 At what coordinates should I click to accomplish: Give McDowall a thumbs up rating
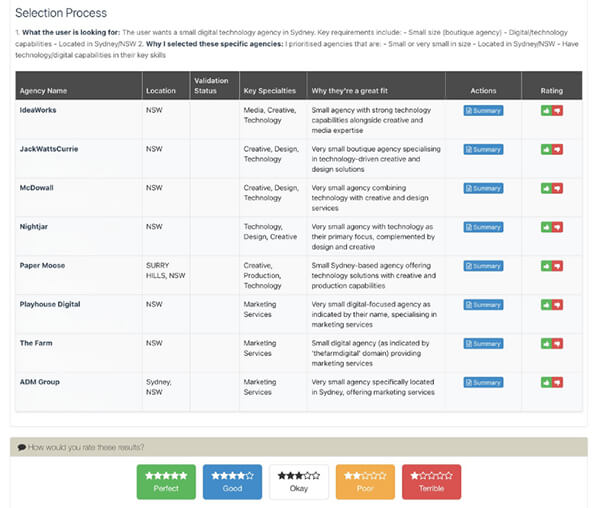click(545, 188)
